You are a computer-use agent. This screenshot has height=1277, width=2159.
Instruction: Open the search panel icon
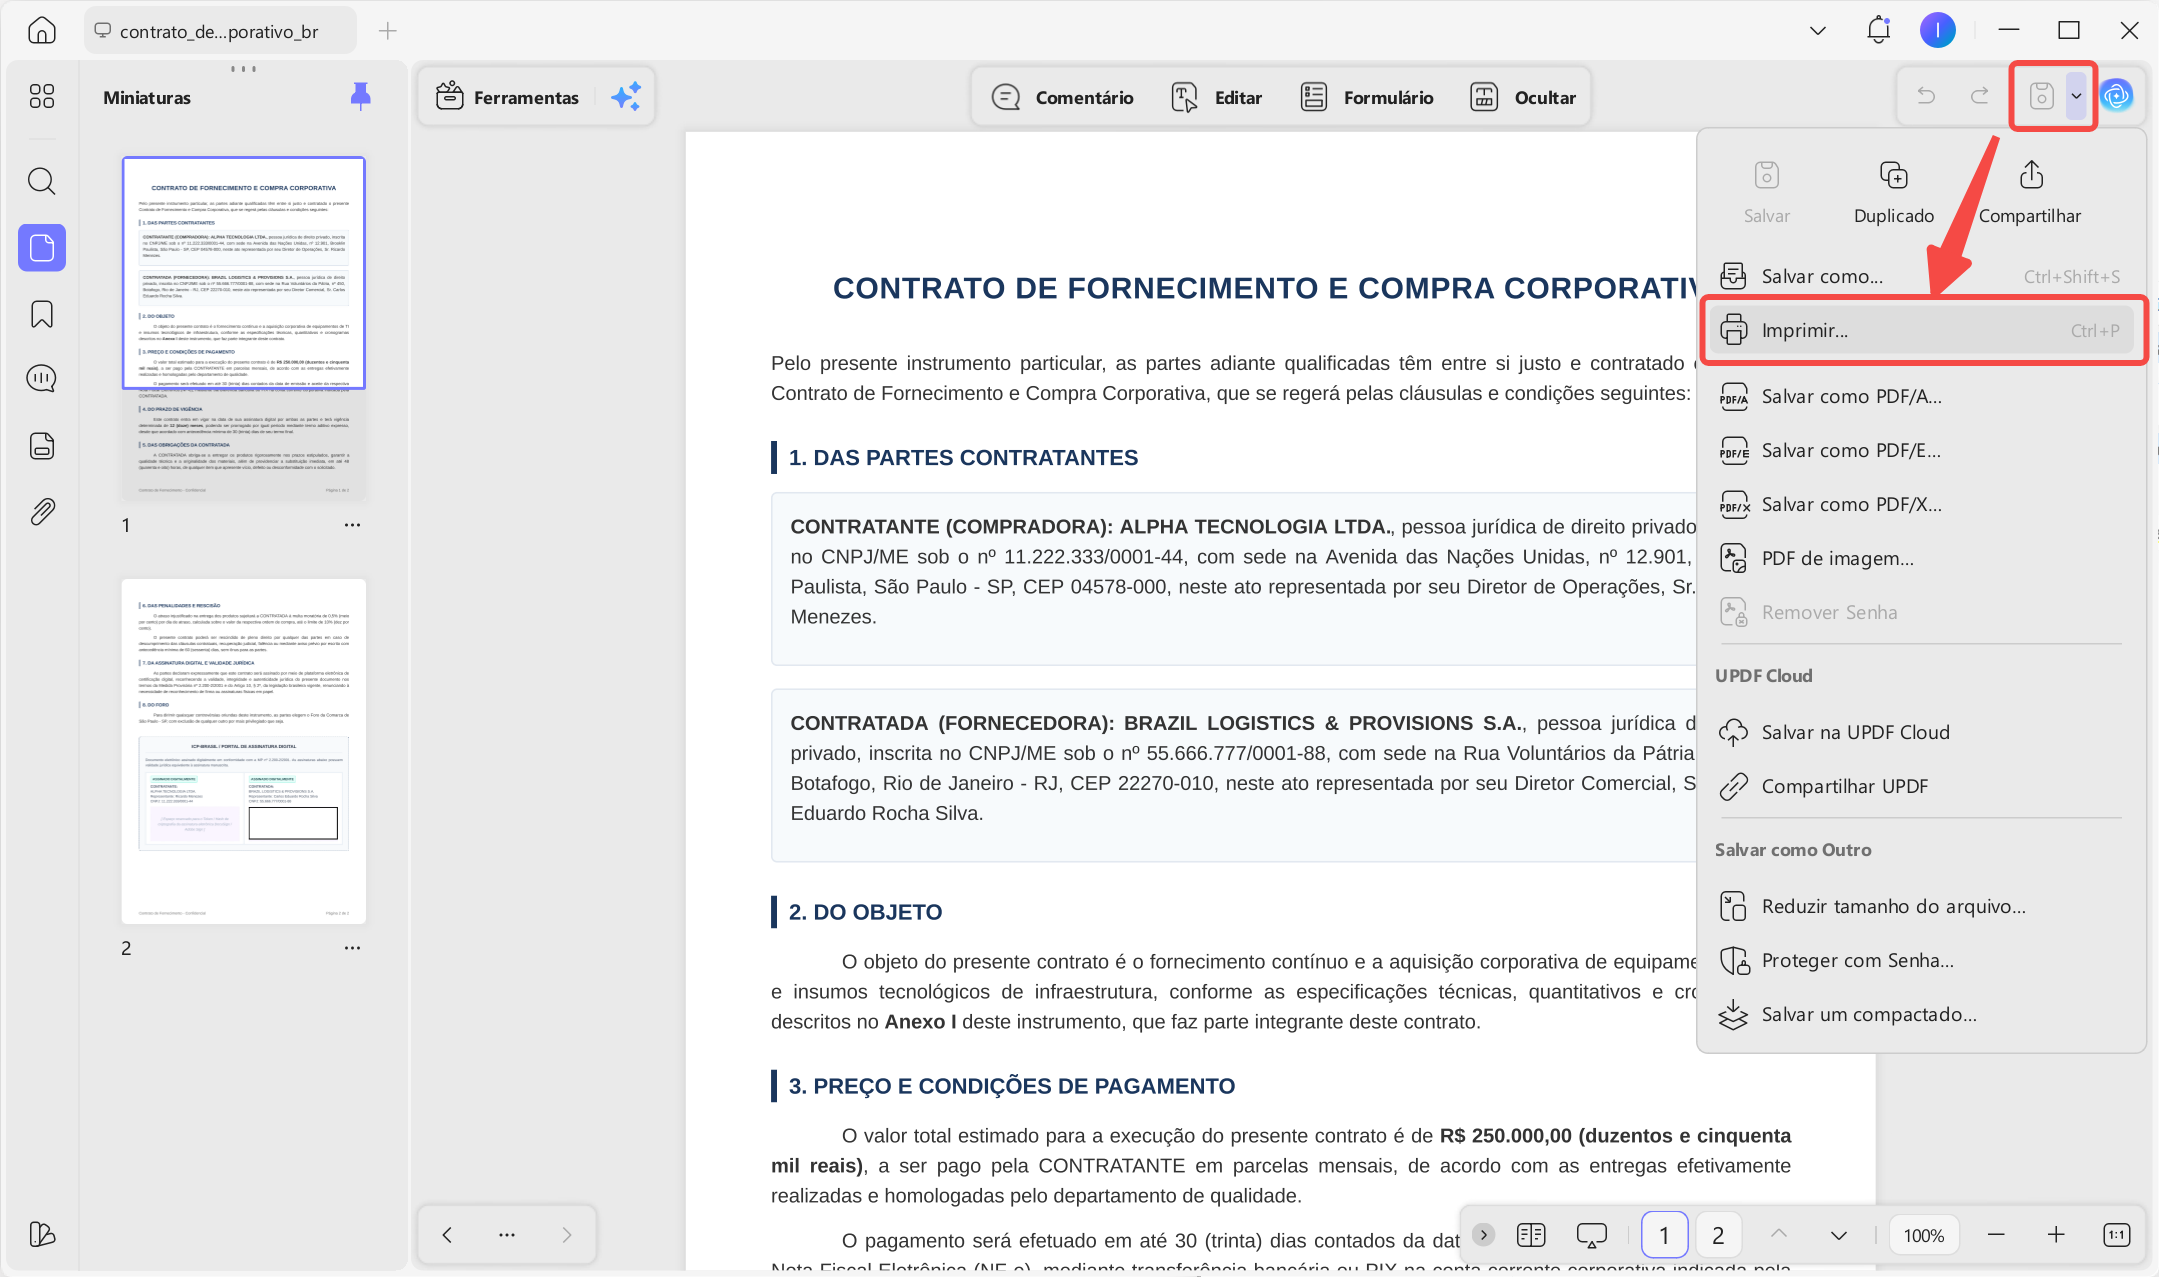[42, 181]
